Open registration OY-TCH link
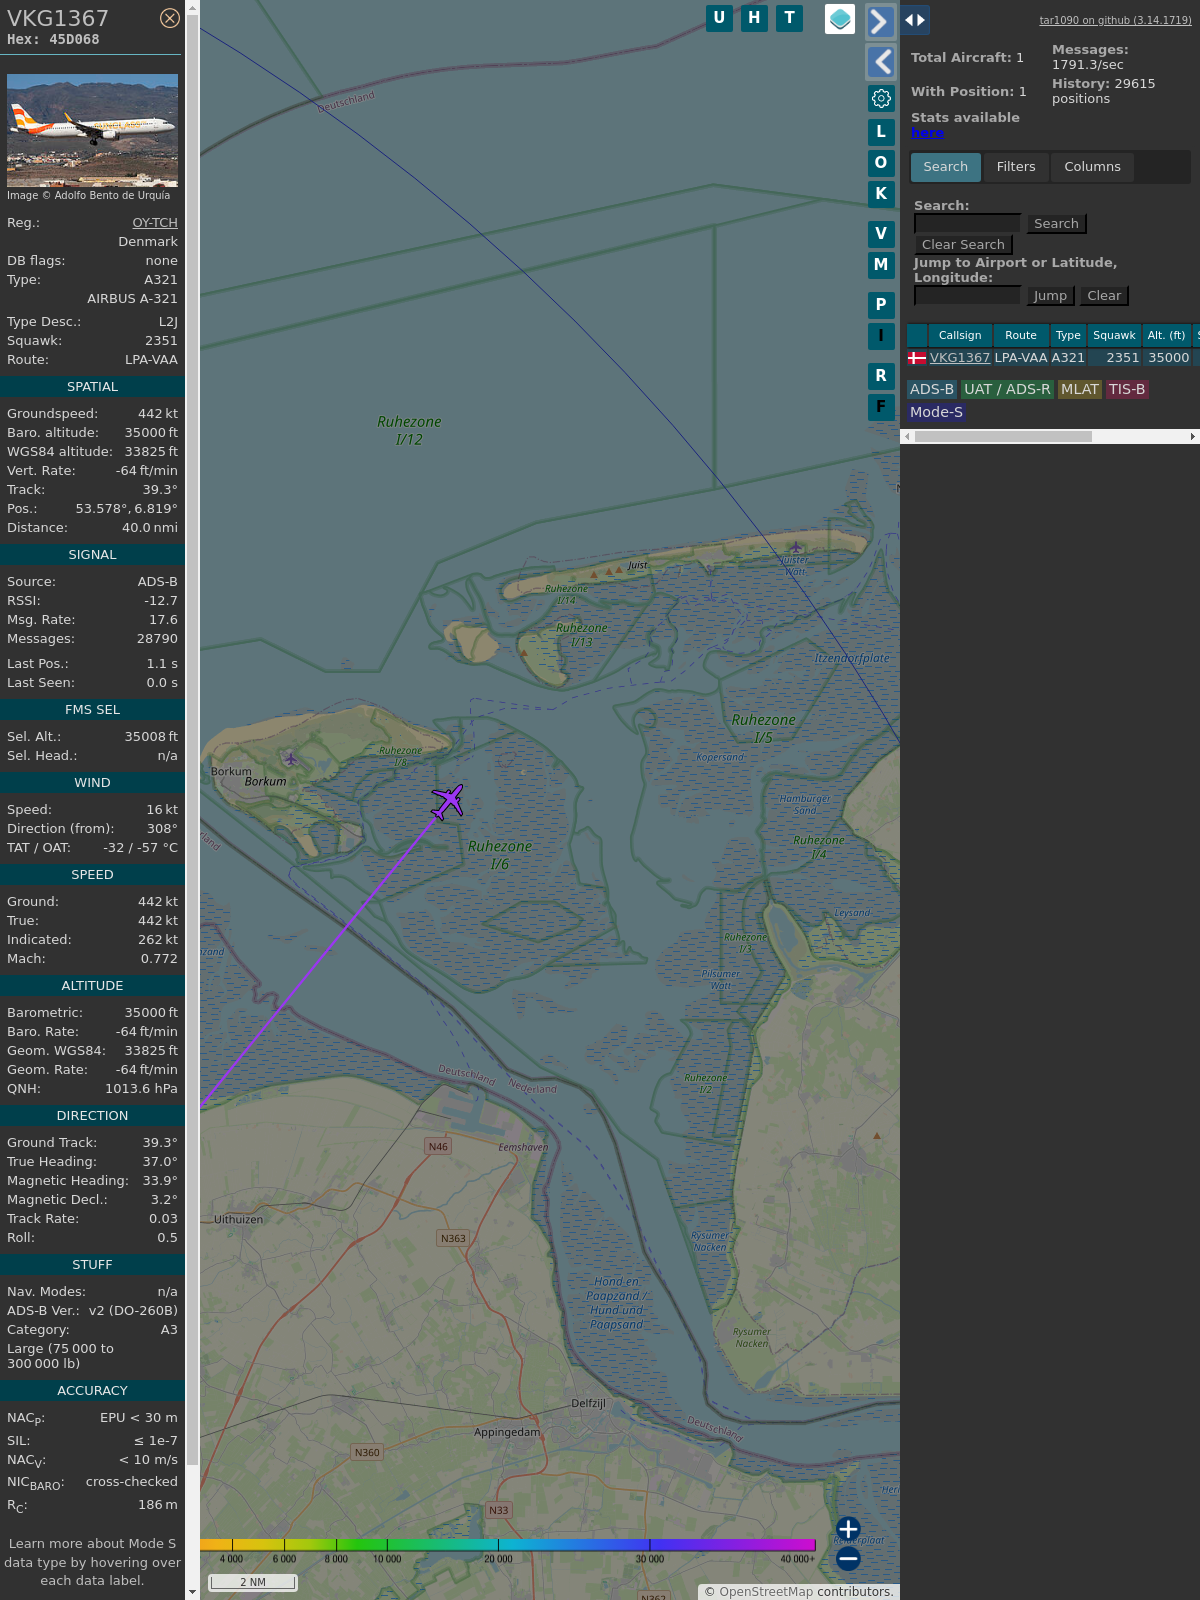Viewport: 1200px width, 1600px height. point(155,223)
